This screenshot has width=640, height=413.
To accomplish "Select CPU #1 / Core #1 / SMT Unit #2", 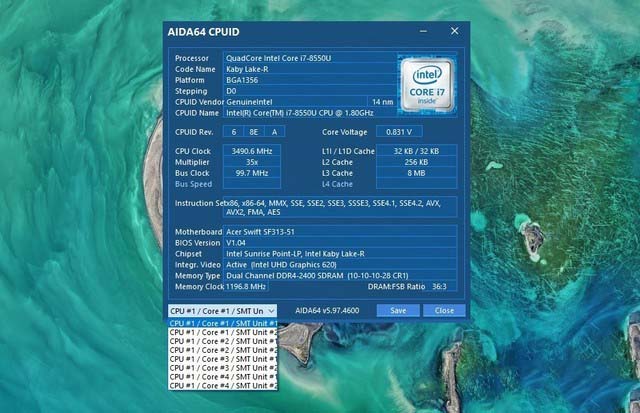I will point(223,332).
